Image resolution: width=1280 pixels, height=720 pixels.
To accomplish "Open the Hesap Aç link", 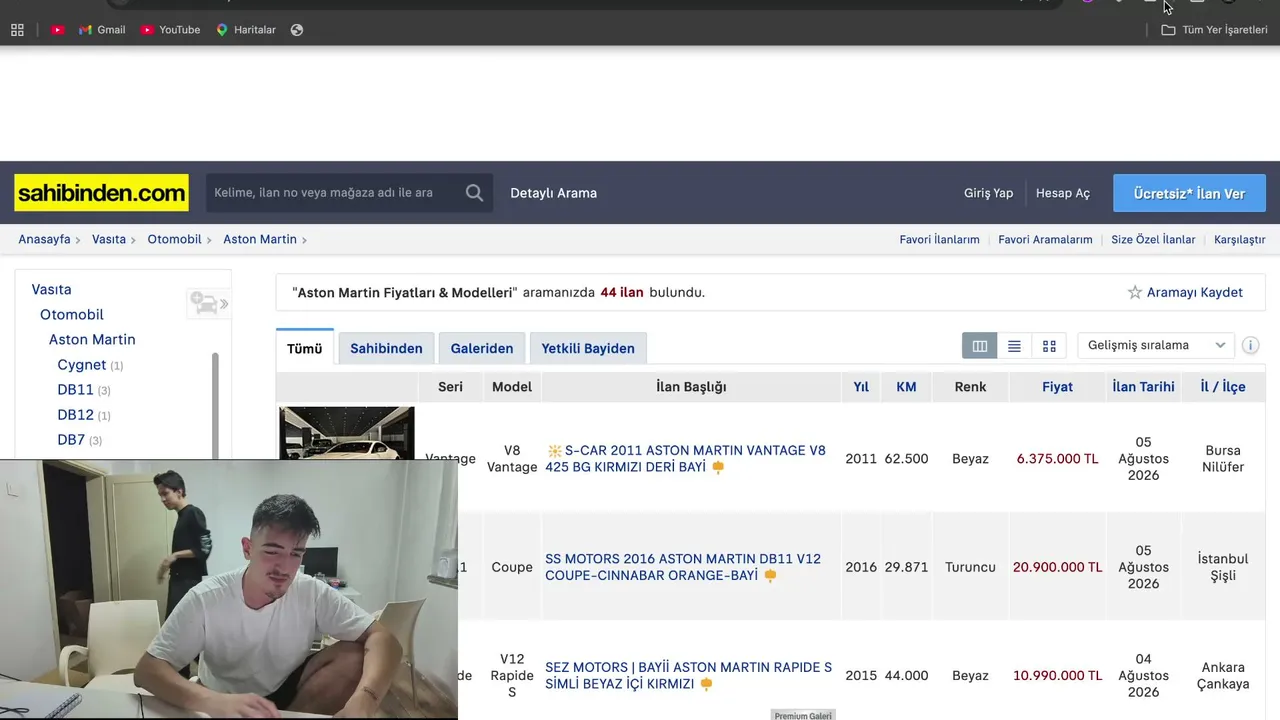I will point(1062,193).
